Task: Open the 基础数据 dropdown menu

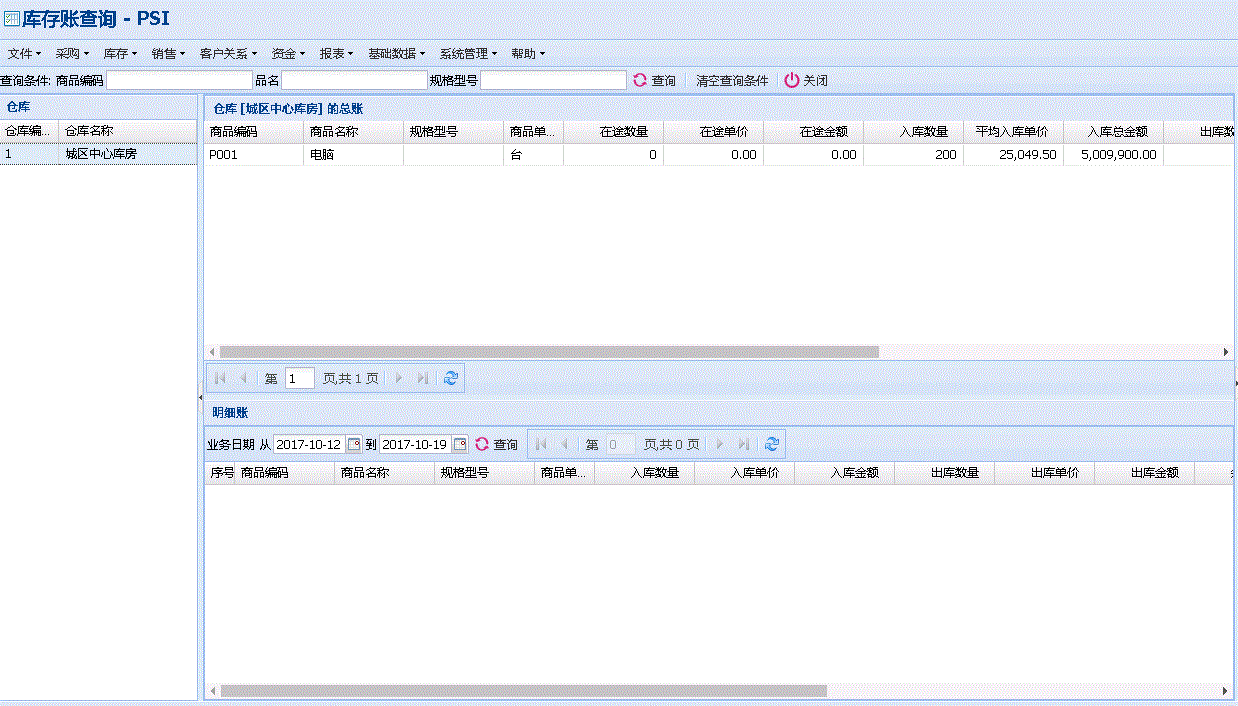Action: click(397, 53)
